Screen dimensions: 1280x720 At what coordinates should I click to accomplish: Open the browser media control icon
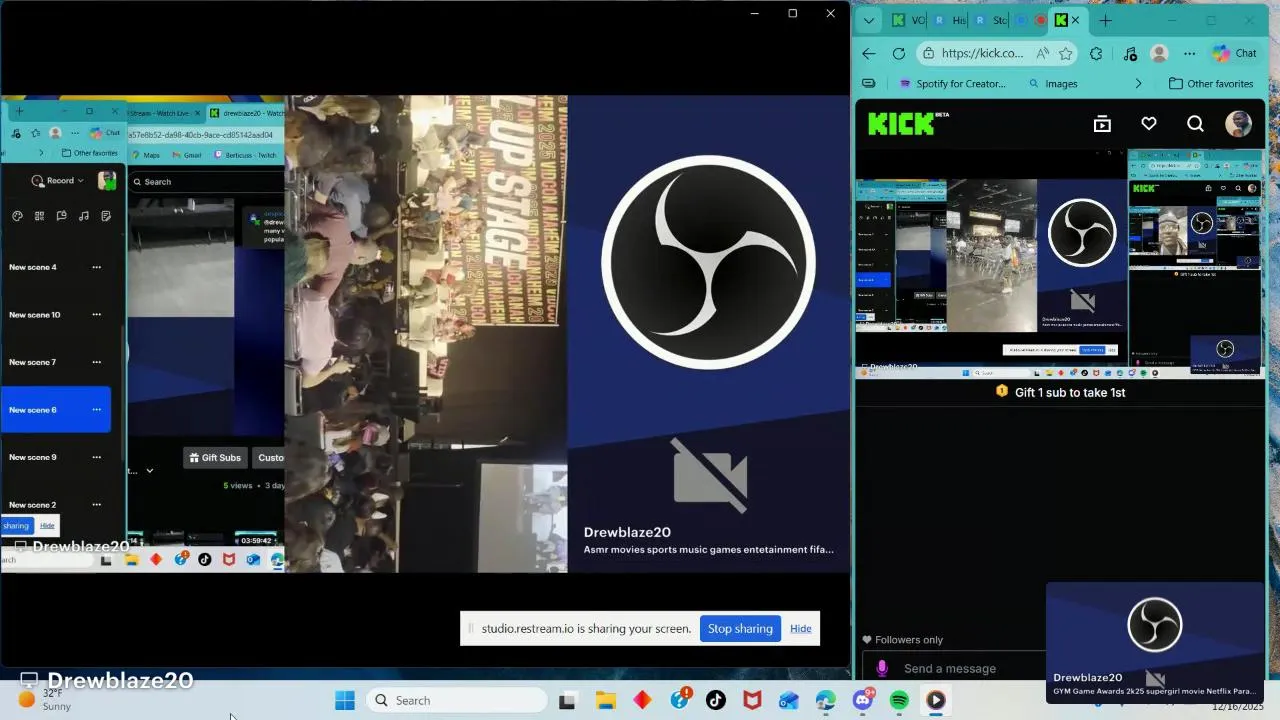tap(1130, 54)
